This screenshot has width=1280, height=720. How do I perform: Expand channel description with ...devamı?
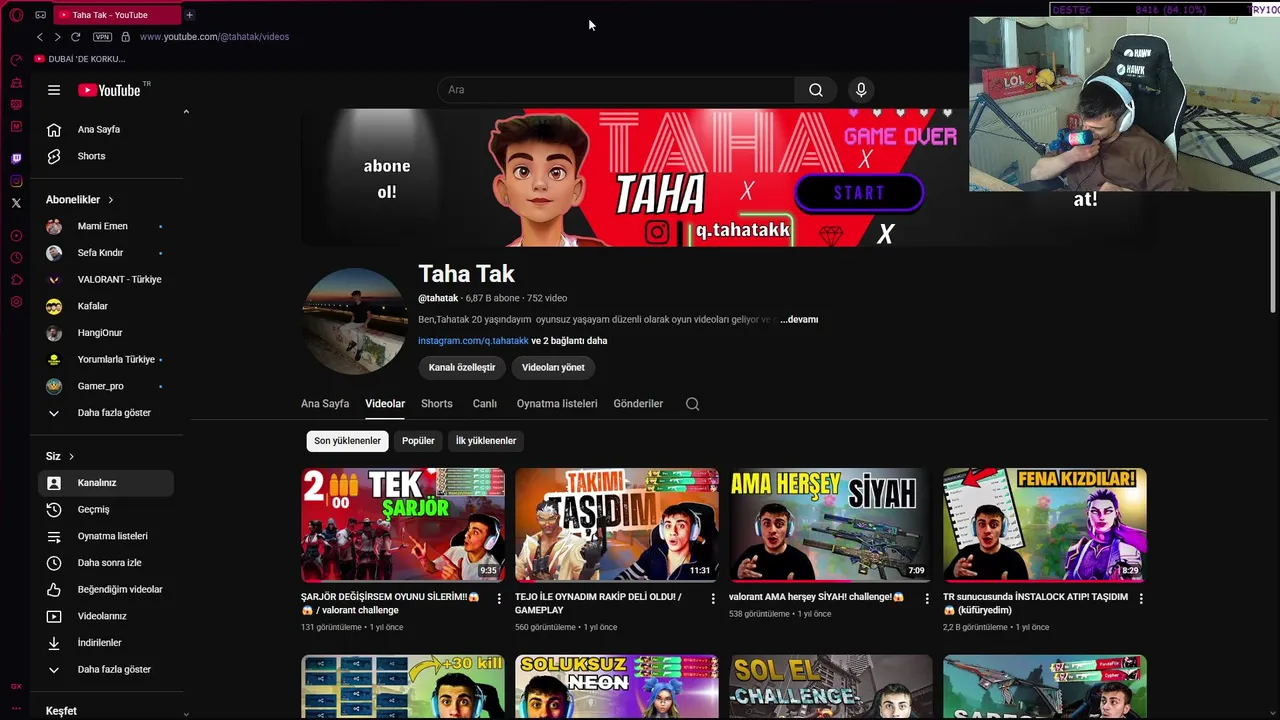(x=799, y=319)
